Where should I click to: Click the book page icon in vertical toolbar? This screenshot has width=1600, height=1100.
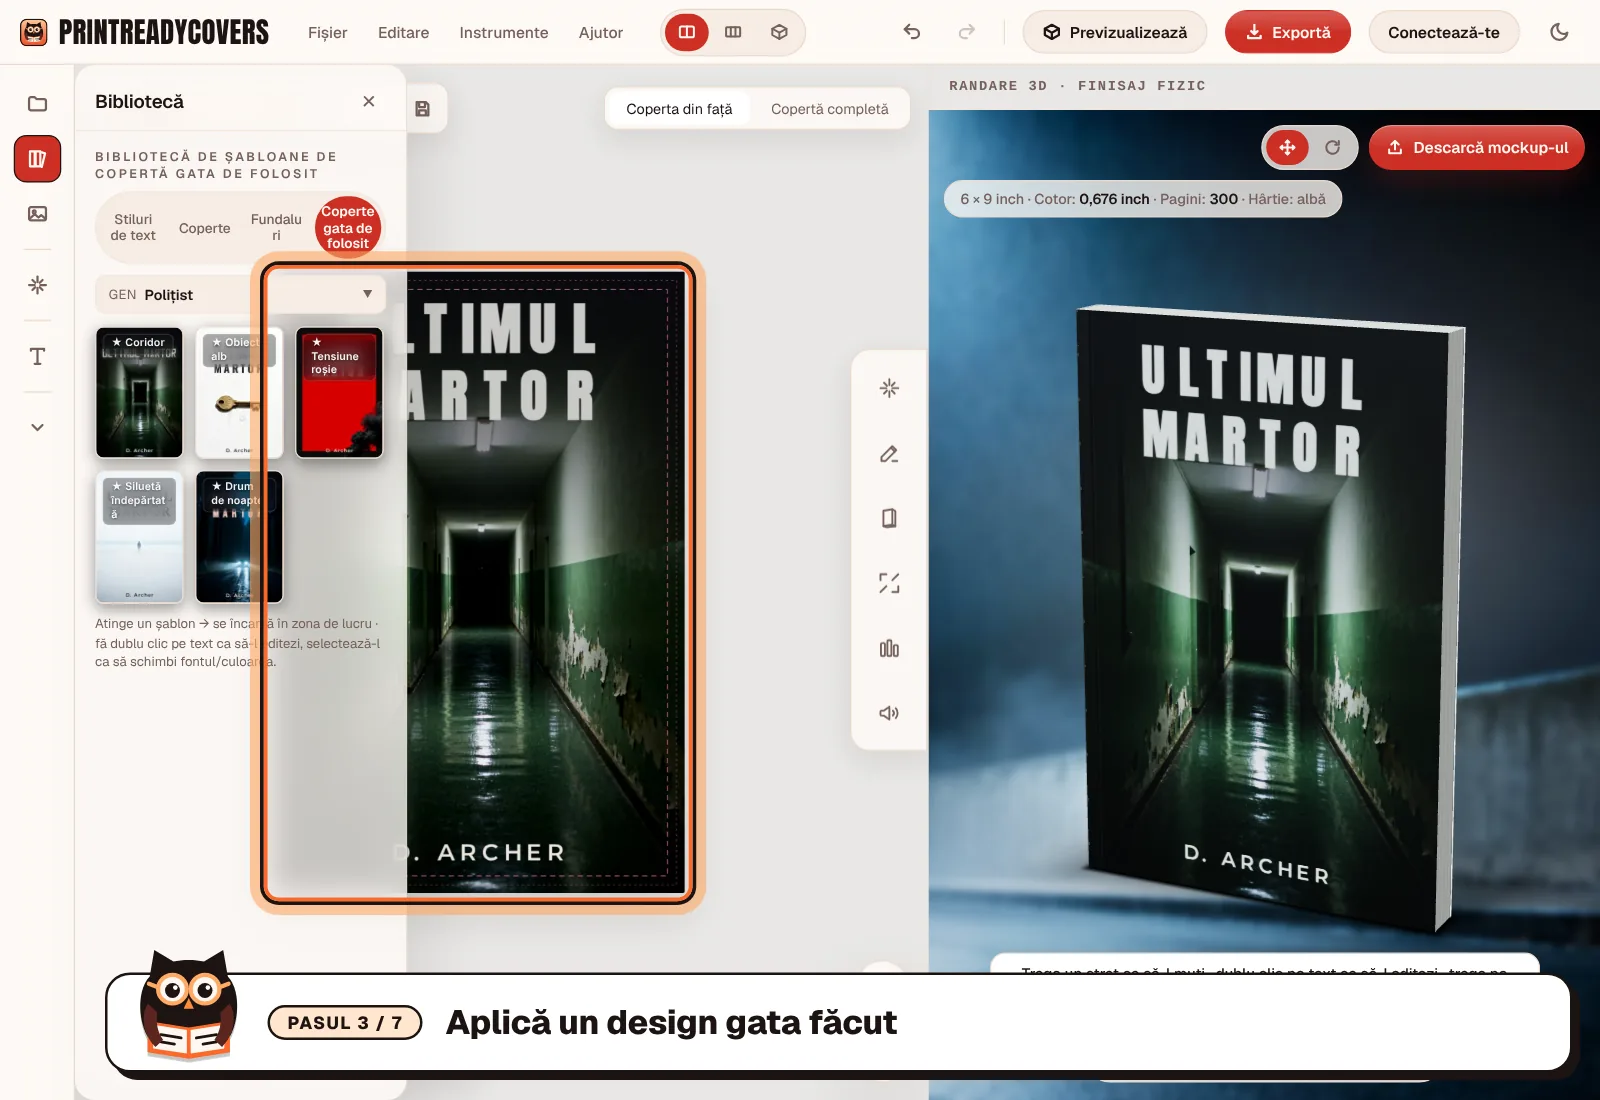click(x=889, y=518)
